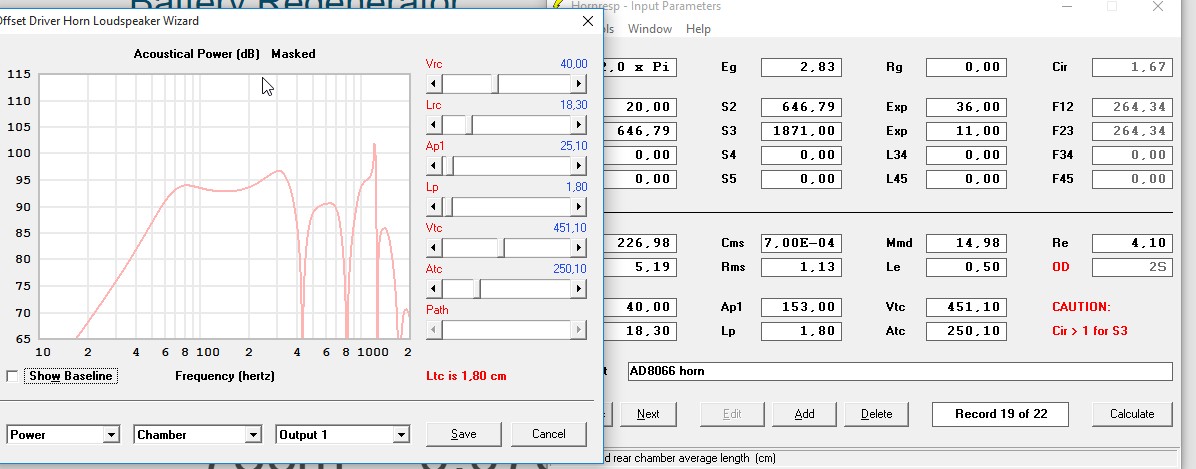Click the Exp field showing 36,00
The image size is (1196, 469).
tap(966, 107)
